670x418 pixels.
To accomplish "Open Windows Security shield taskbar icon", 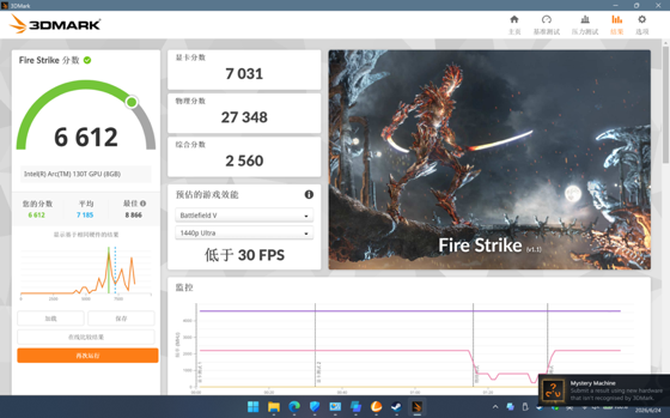I will 314,406.
